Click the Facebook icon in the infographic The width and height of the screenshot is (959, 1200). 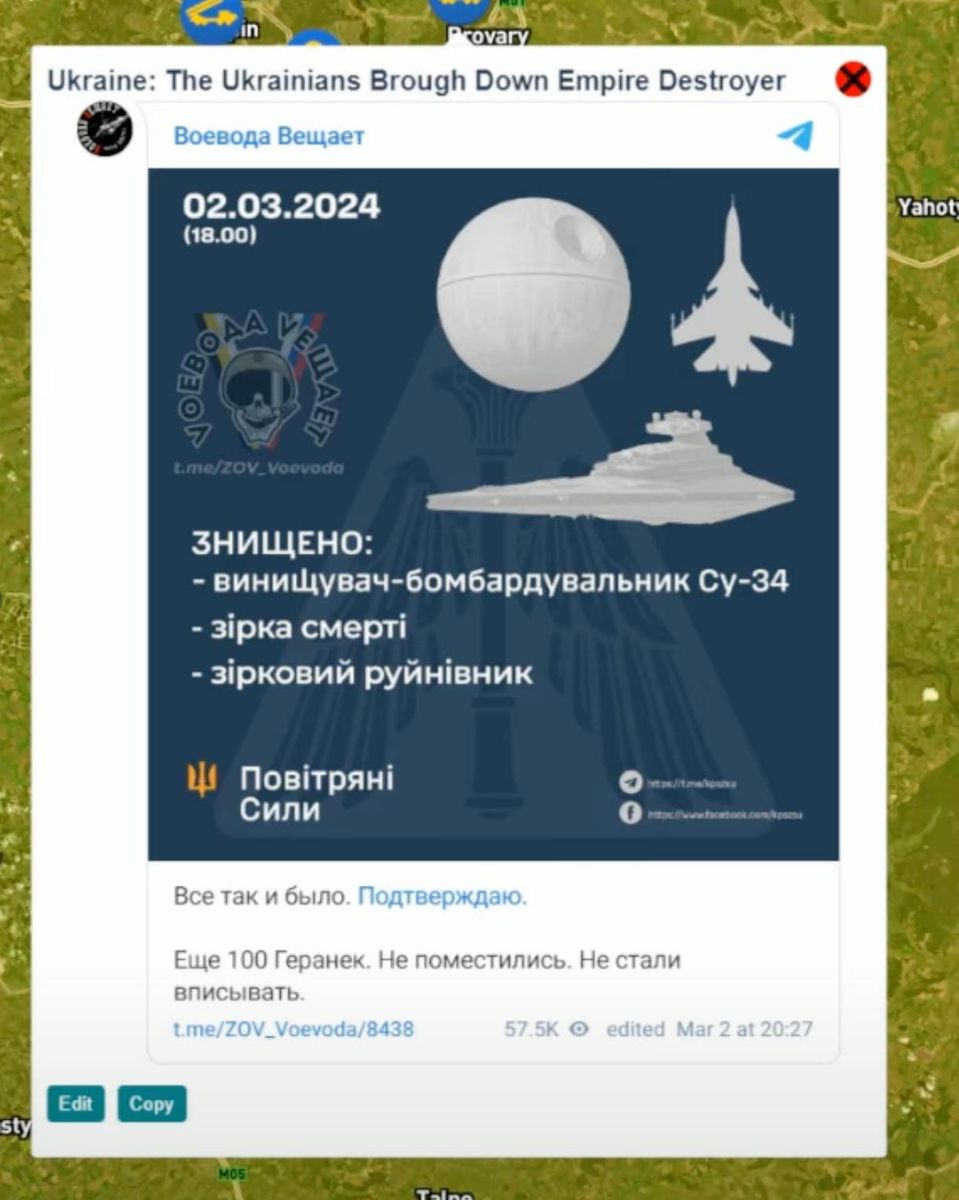(x=630, y=813)
